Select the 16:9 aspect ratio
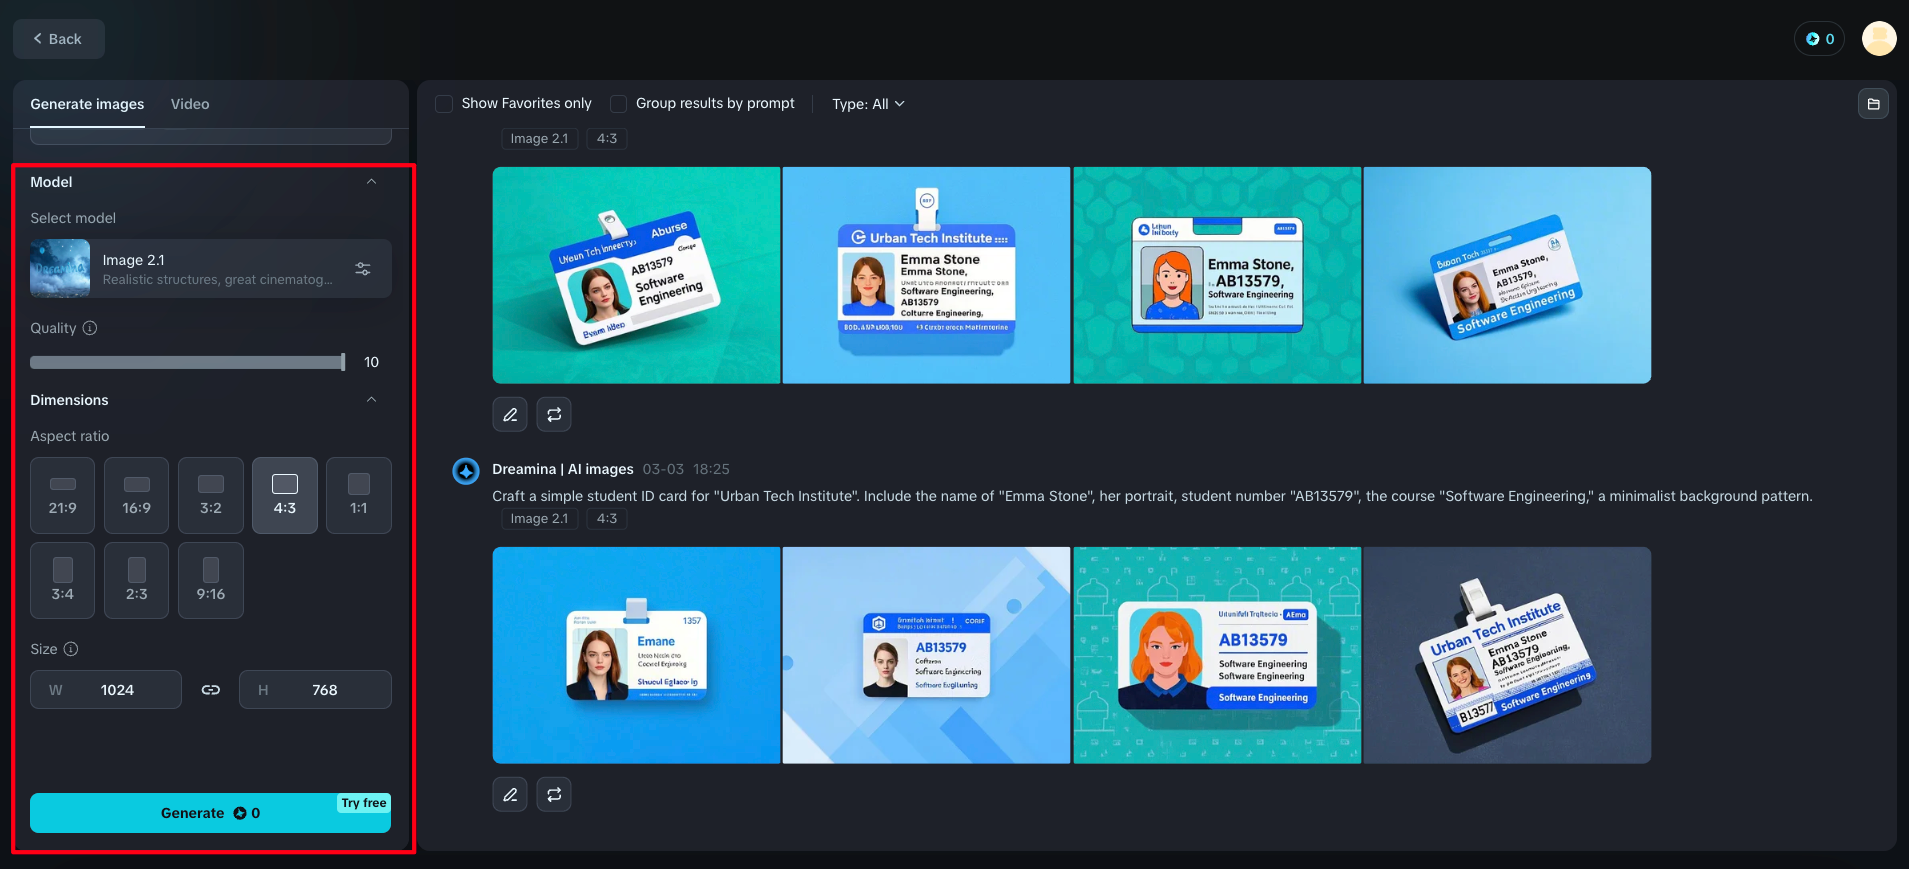1909x869 pixels. point(136,495)
